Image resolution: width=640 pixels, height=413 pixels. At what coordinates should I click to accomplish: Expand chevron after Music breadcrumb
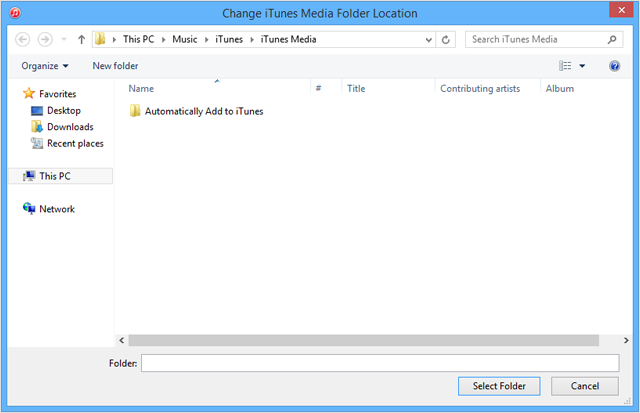[207, 40]
